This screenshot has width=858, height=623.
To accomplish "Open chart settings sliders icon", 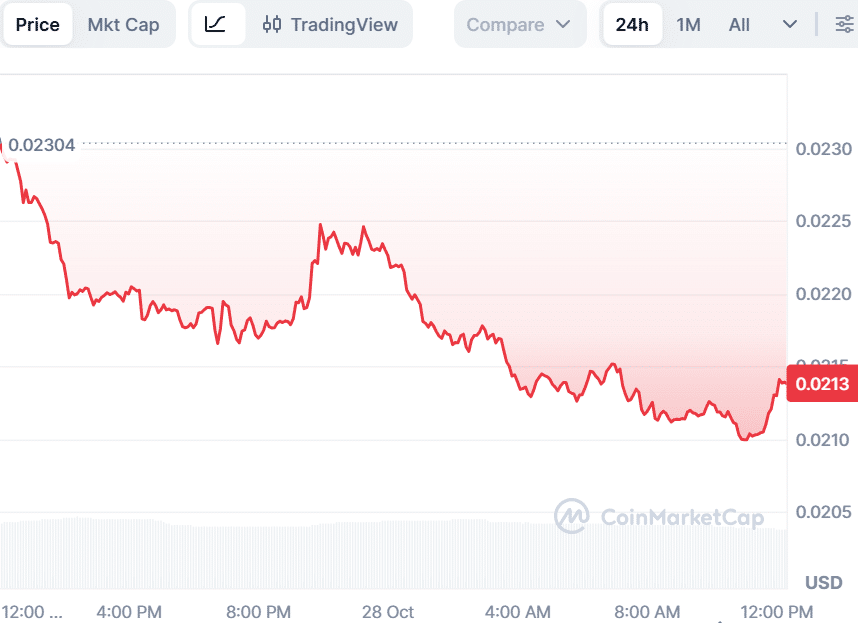I will point(844,25).
